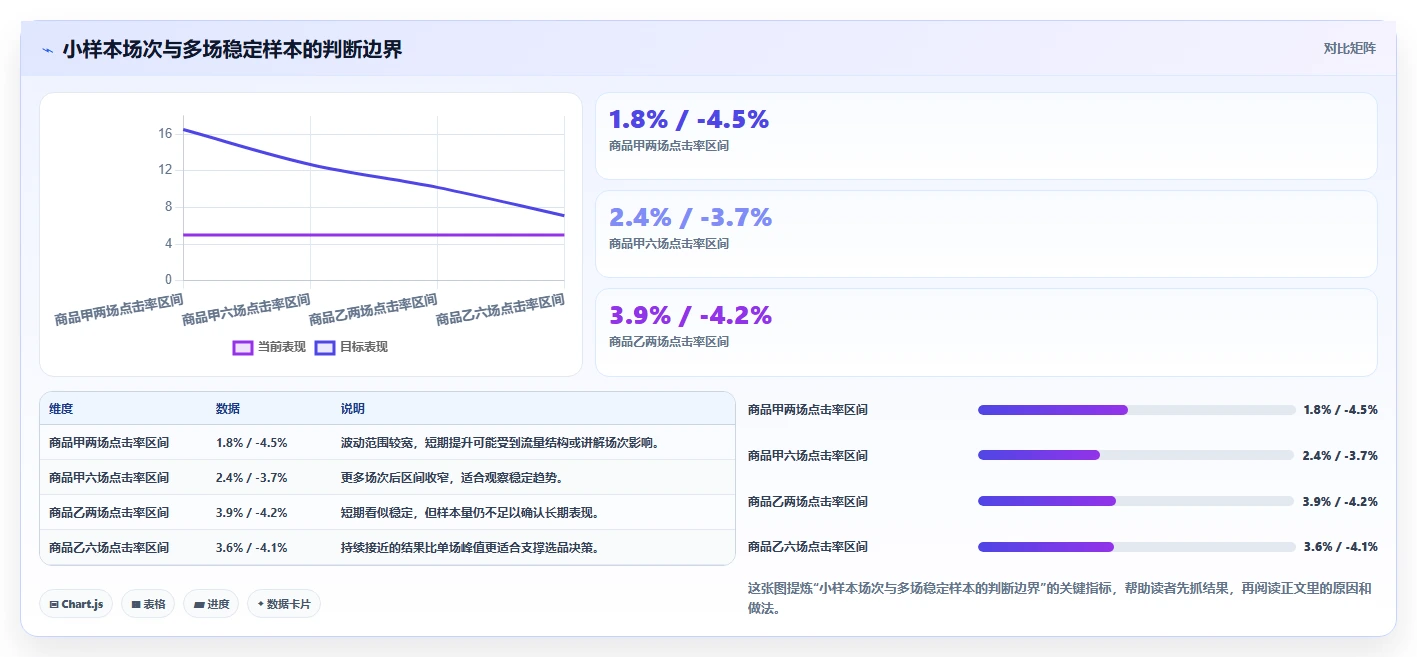Click chart x-axis label 商品乙六场点击率区间
1417x657 pixels.
(501, 310)
